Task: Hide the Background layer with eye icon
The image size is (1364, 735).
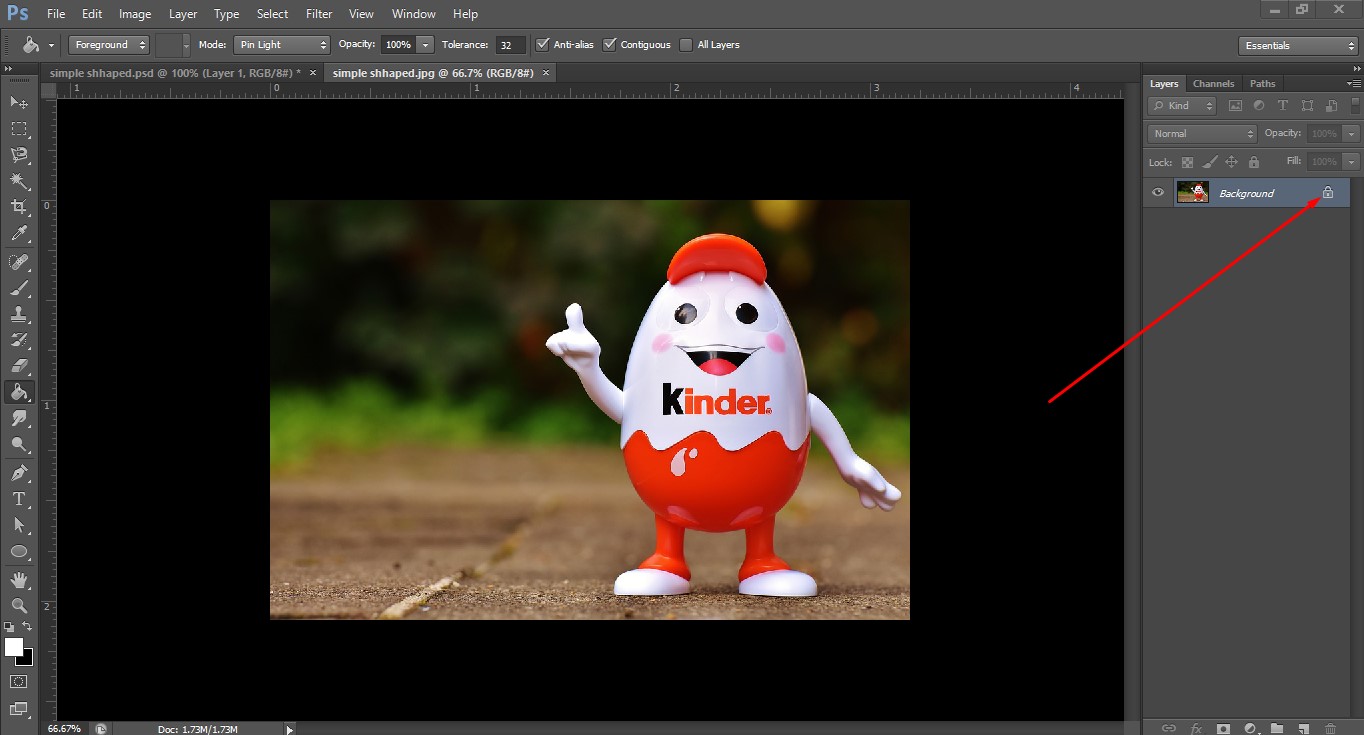Action: (1158, 193)
